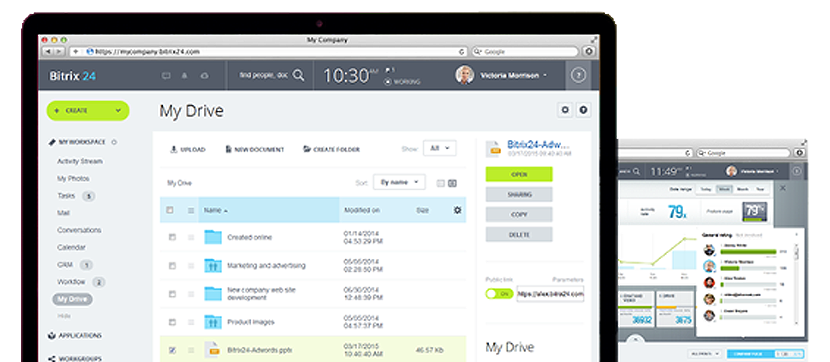The height and width of the screenshot is (362, 830).
Task: Click the file preview icon in details panel
Action: pyautogui.click(x=493, y=149)
